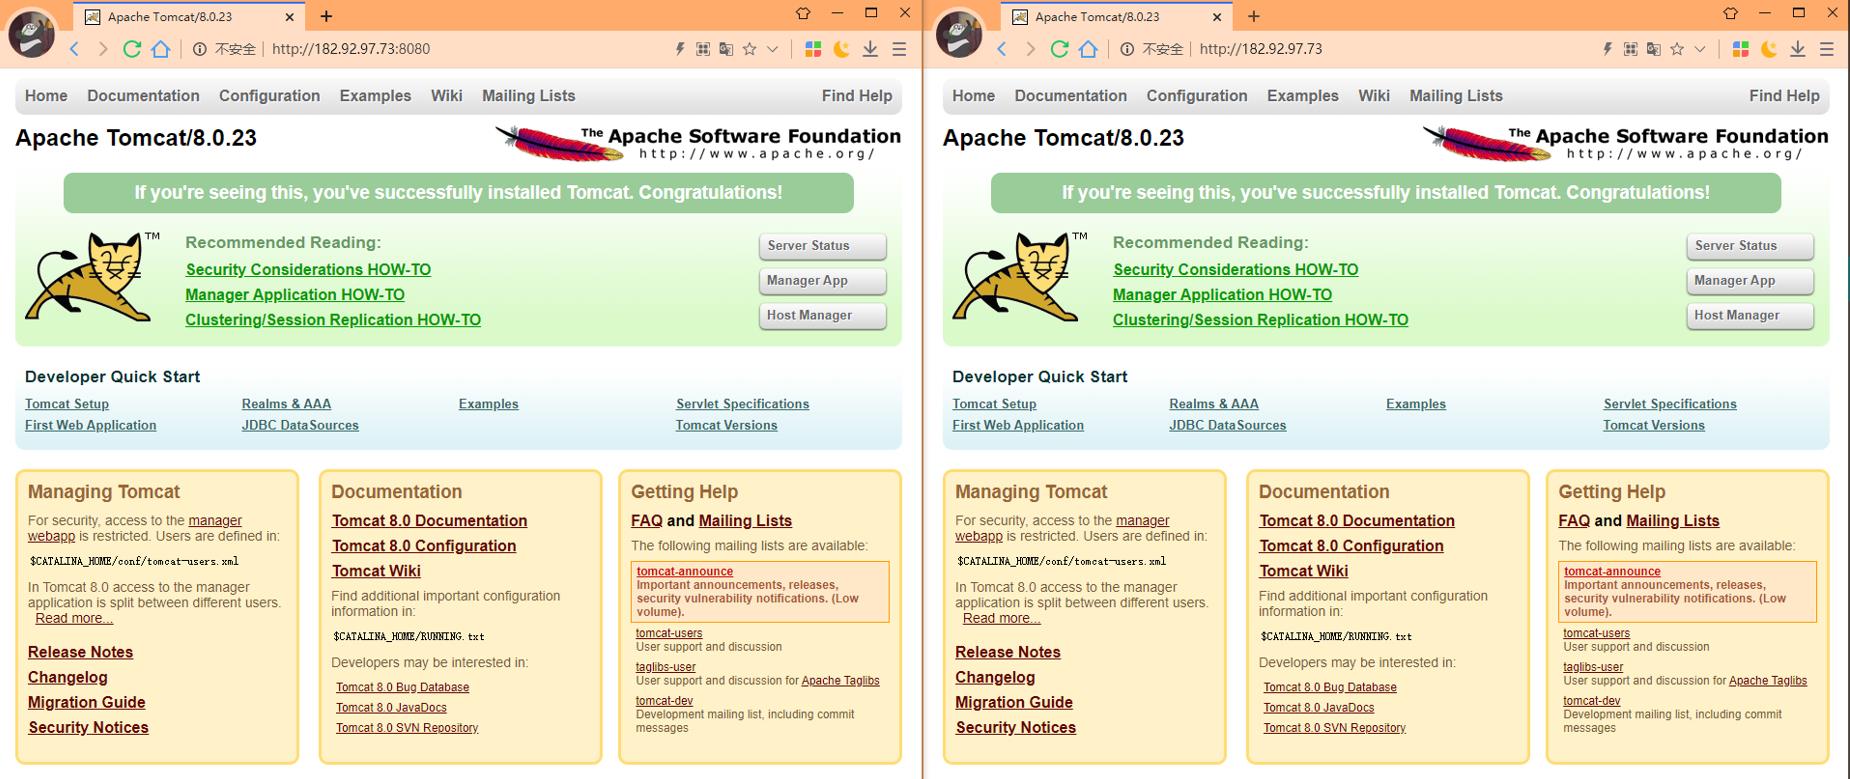Click the Server Status button in the left window
Viewport: 1850px width, 779px height.
822,246
